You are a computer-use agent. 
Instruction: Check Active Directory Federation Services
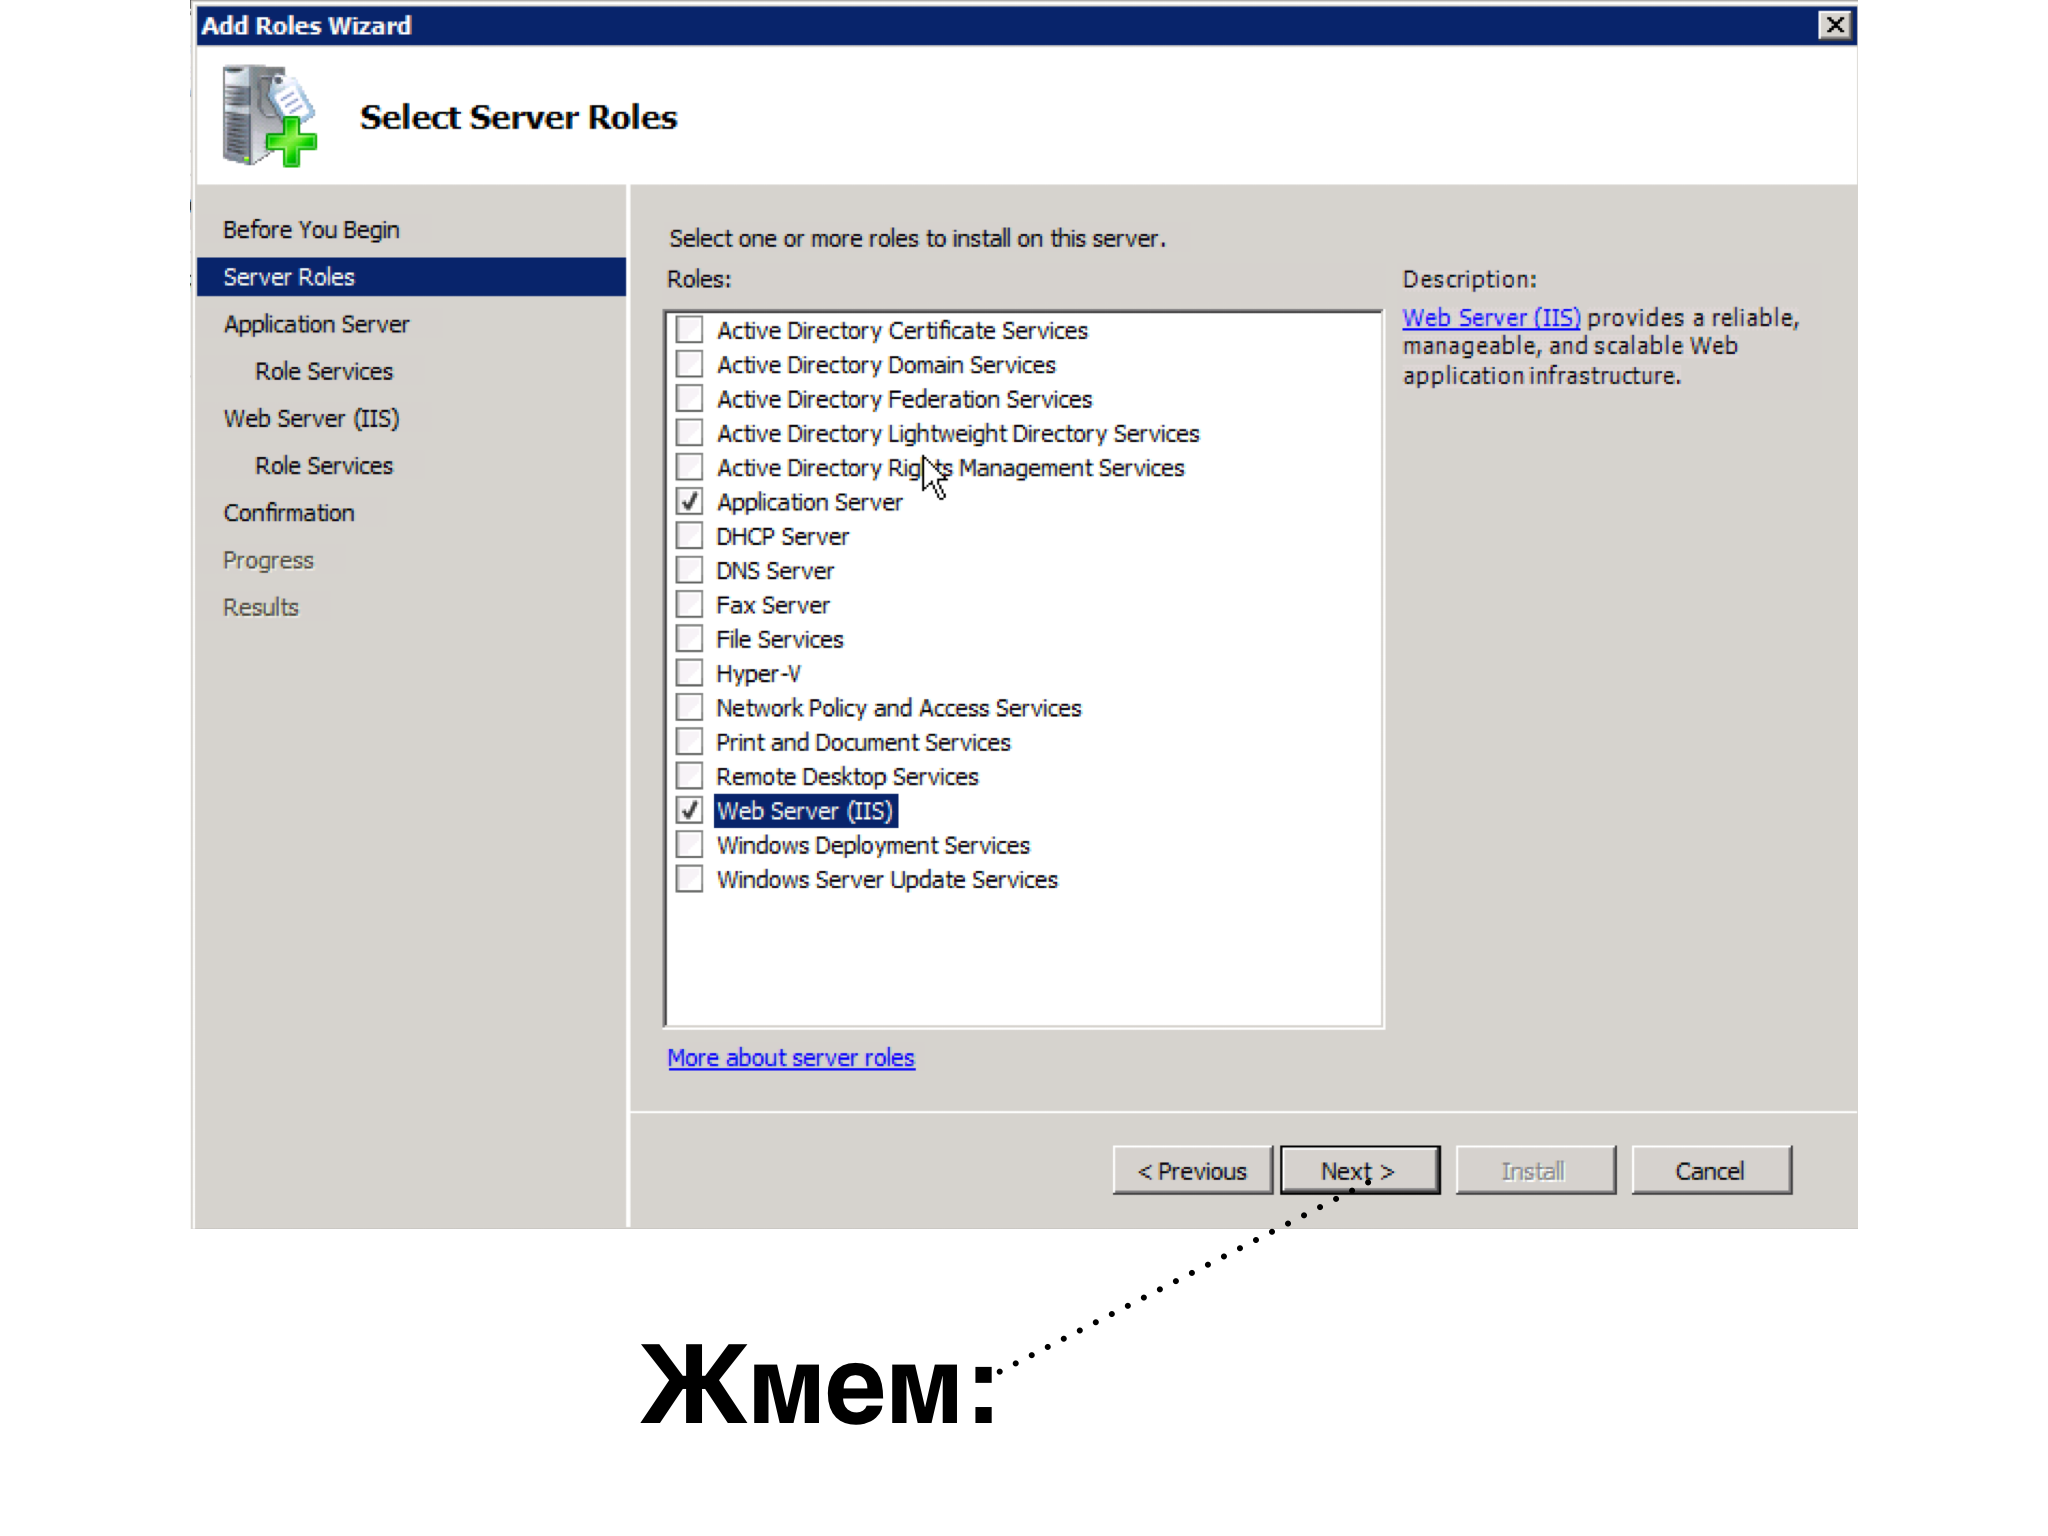pyautogui.click(x=689, y=398)
